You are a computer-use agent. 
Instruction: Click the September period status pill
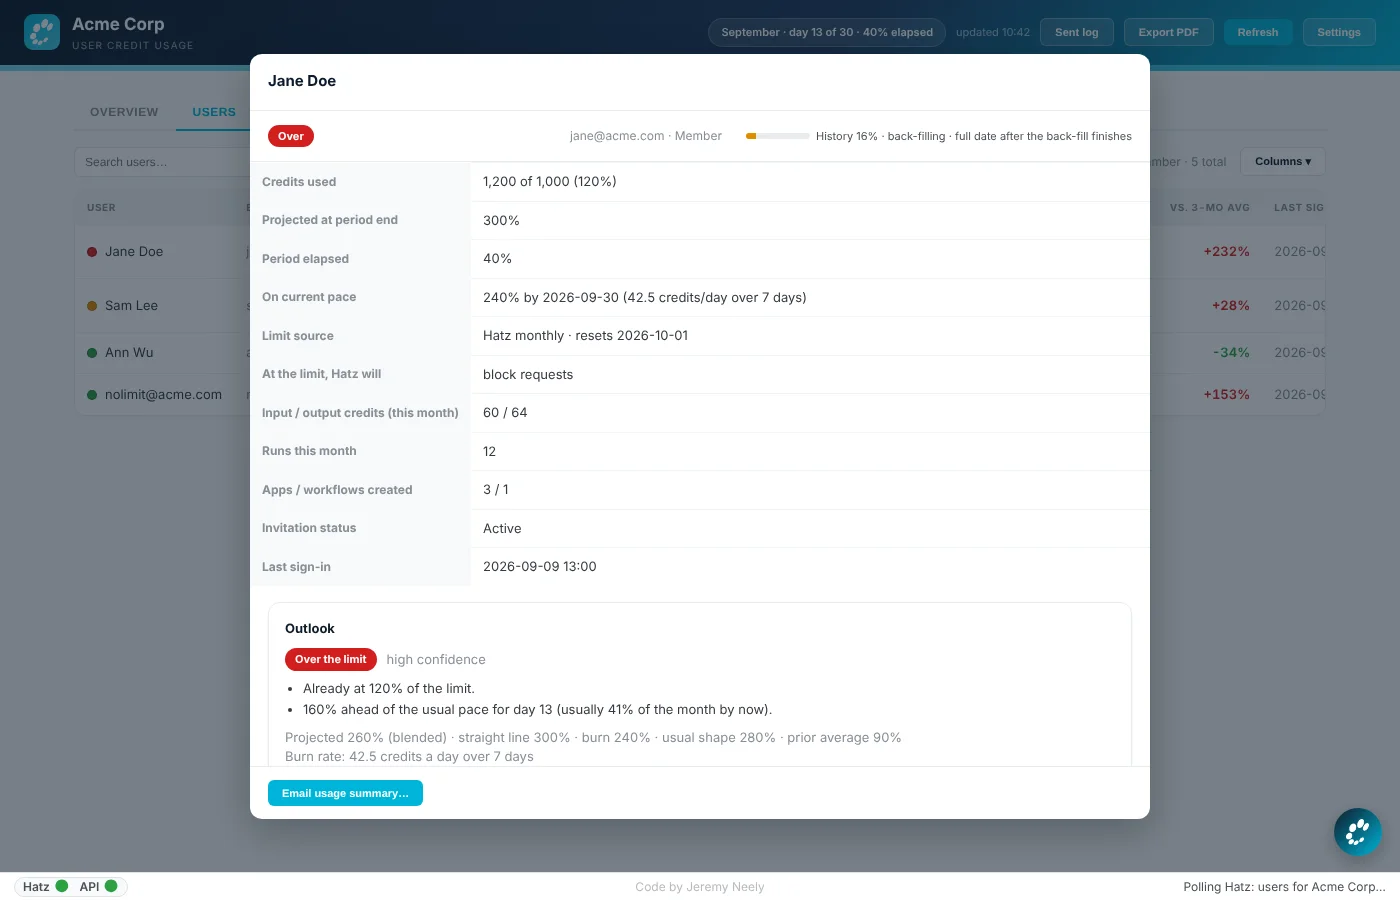coord(827,32)
